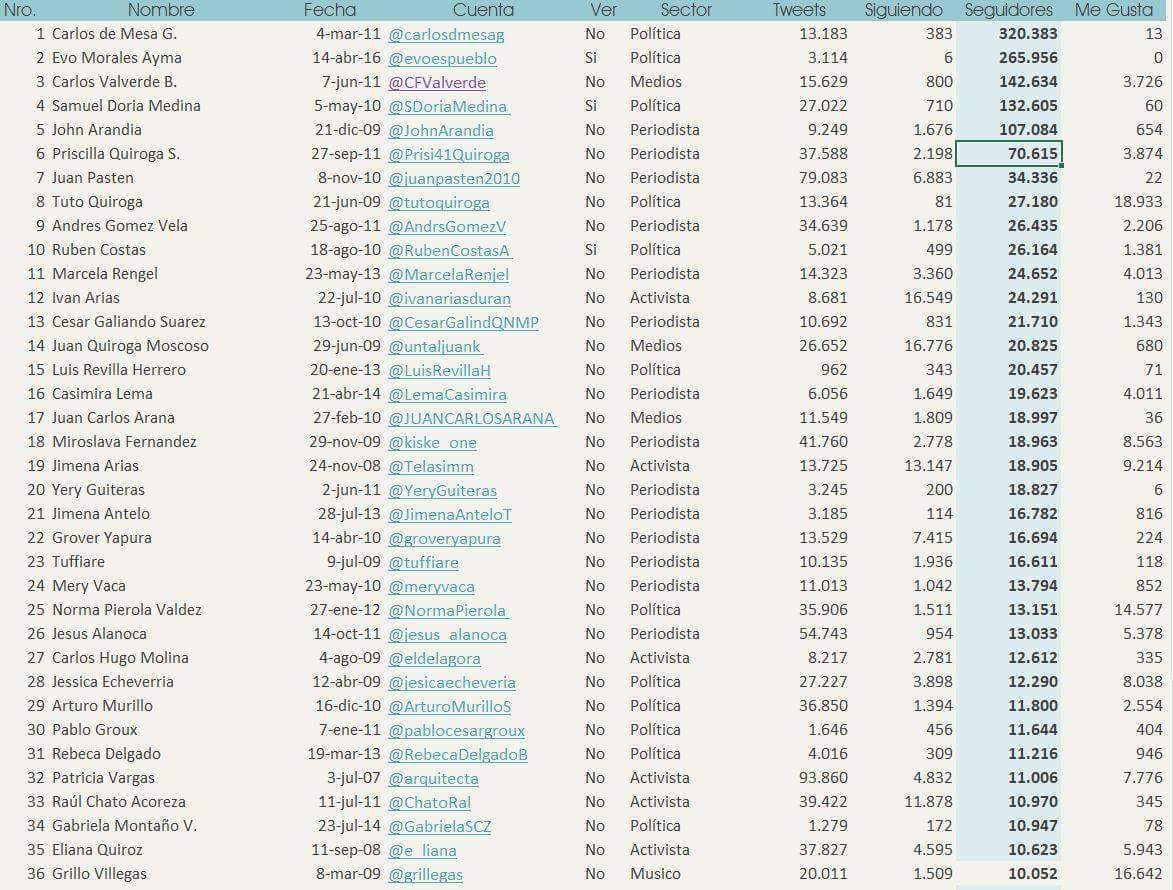The image size is (1173, 890).
Task: Open the @tutoquiroga link
Action: 439,202
